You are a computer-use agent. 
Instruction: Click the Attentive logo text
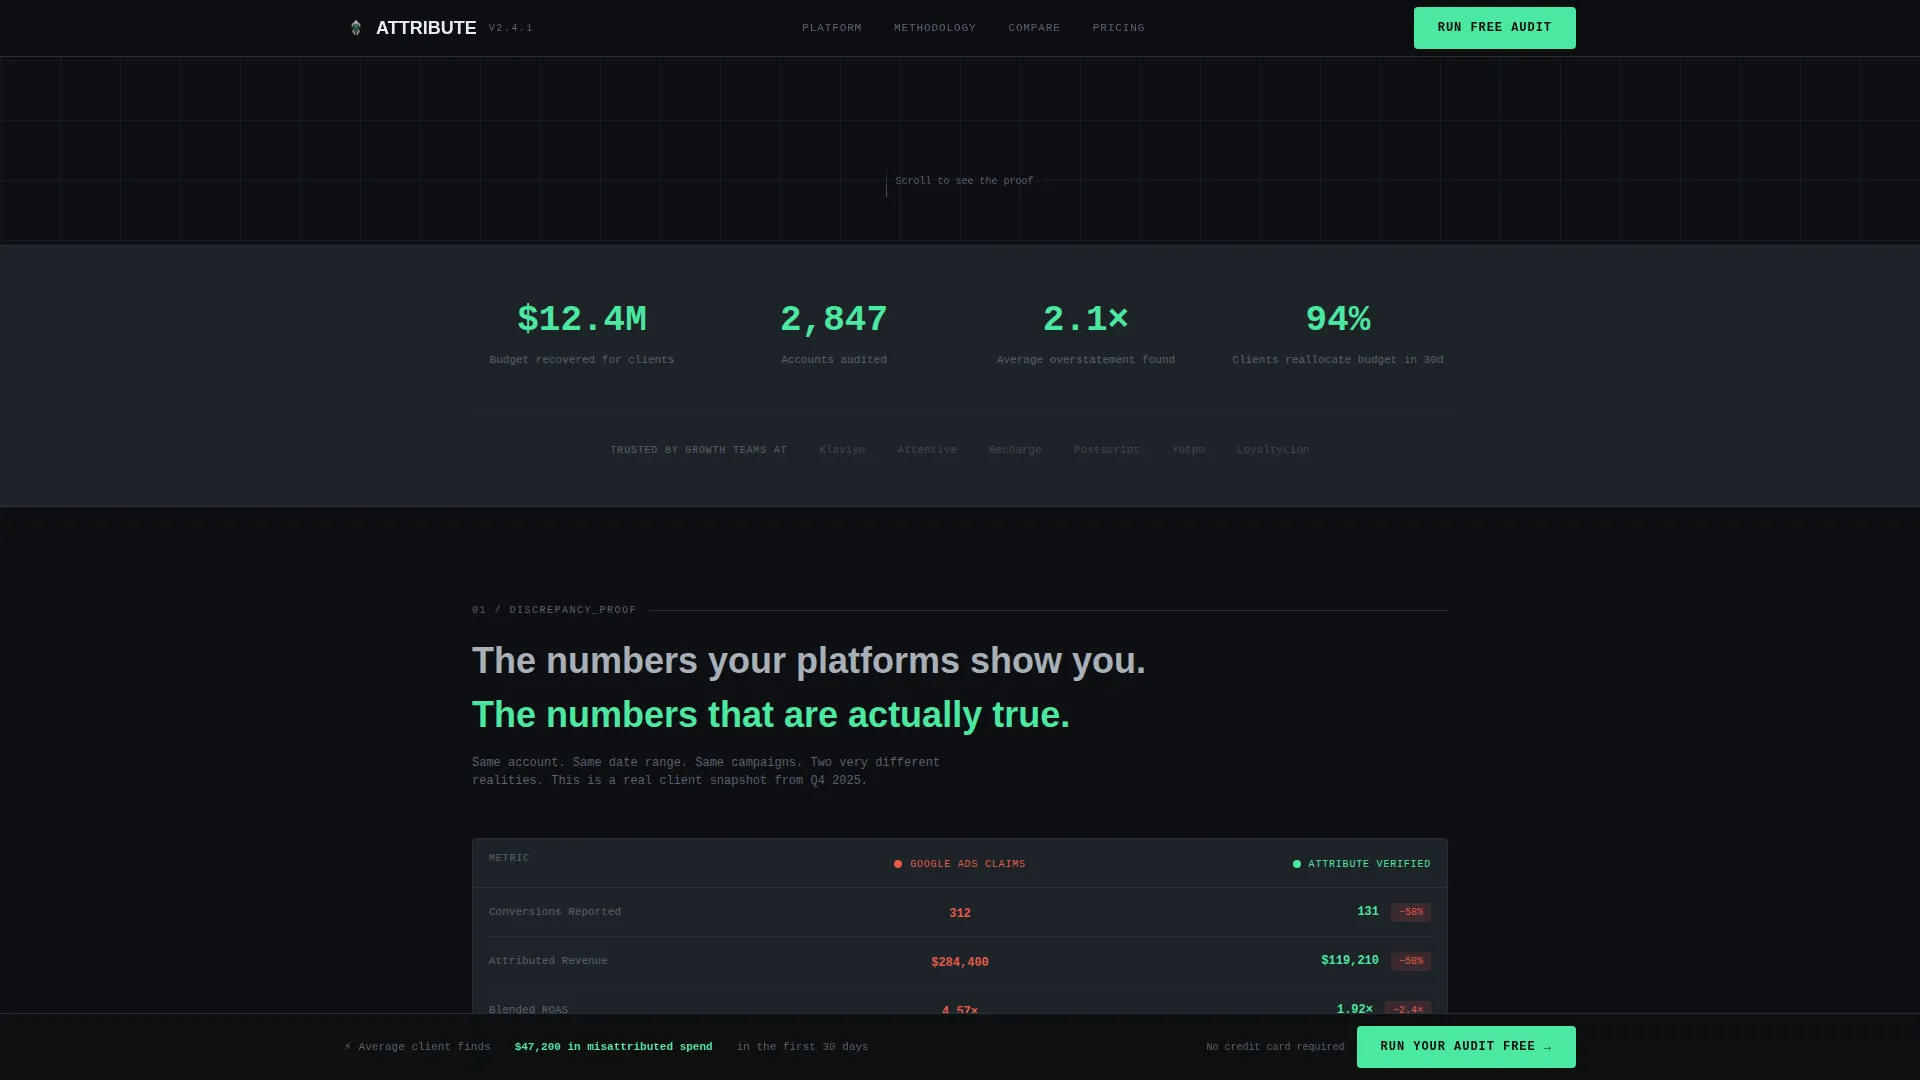click(927, 450)
